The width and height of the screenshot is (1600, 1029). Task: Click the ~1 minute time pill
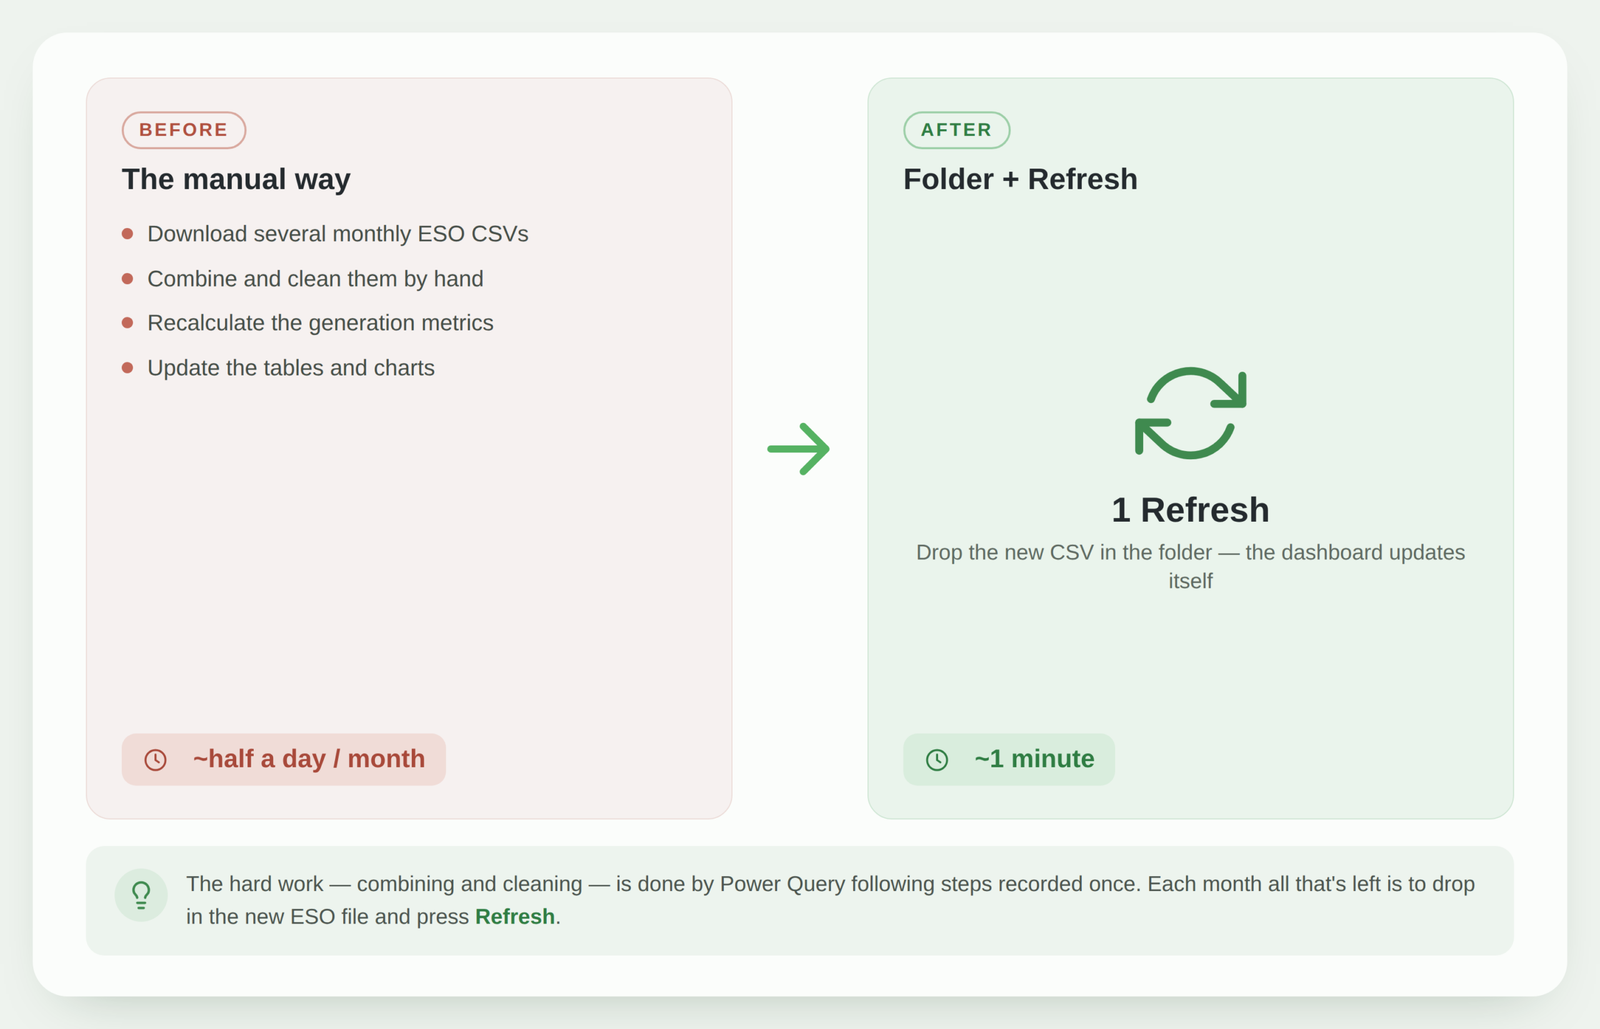(x=1009, y=759)
